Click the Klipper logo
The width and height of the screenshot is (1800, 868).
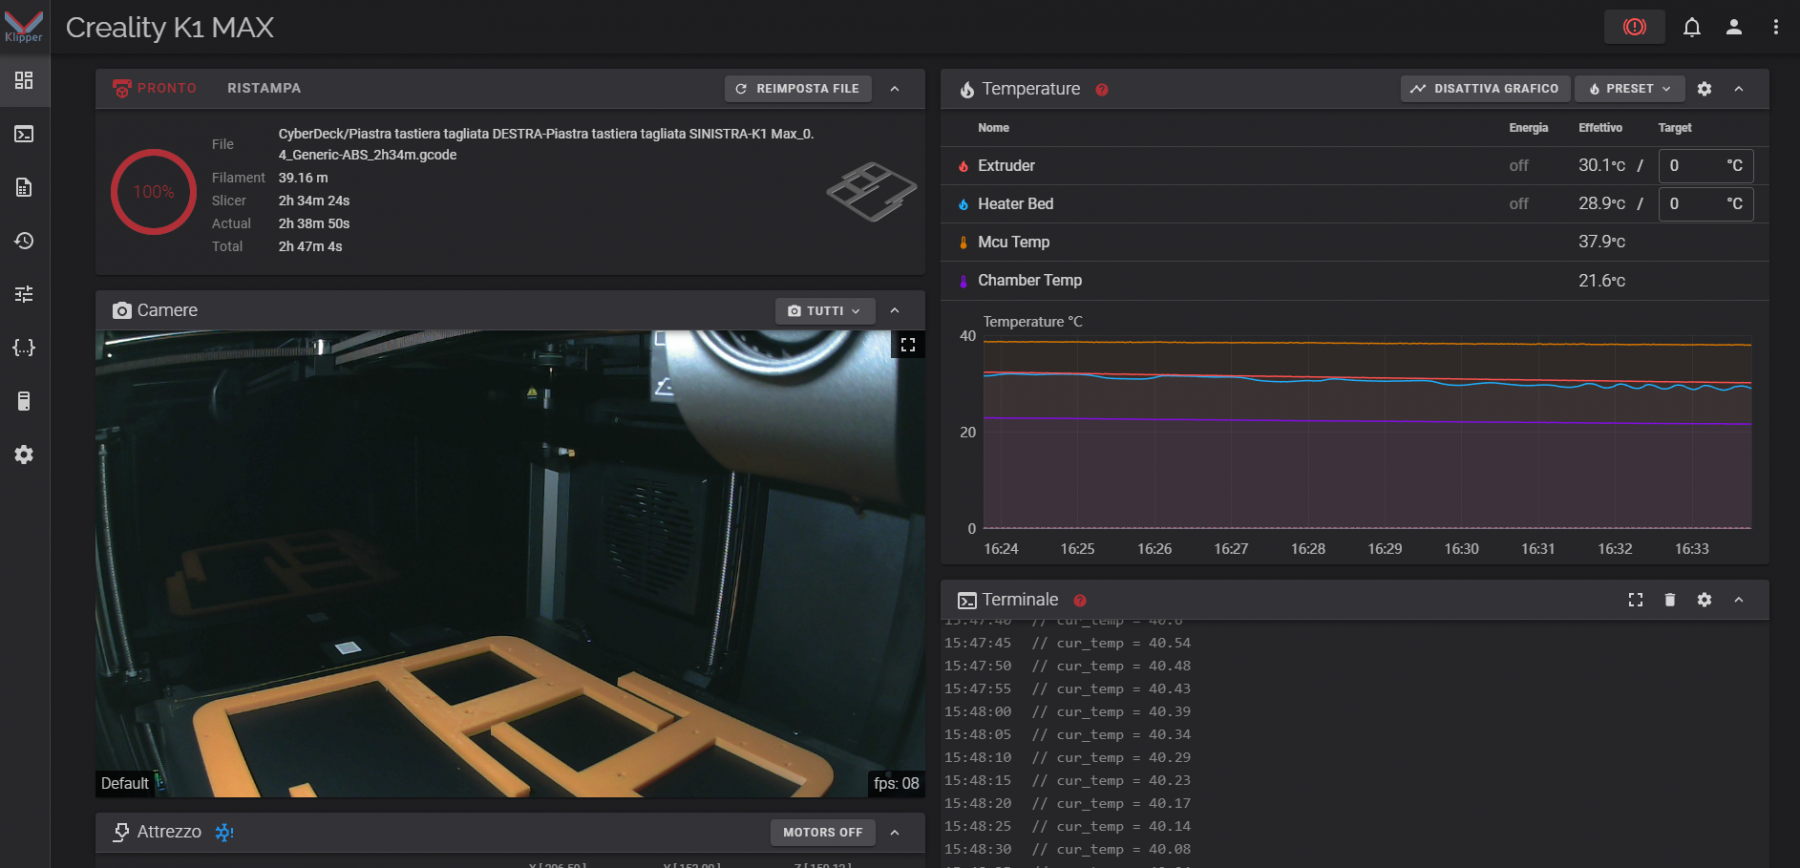click(24, 26)
